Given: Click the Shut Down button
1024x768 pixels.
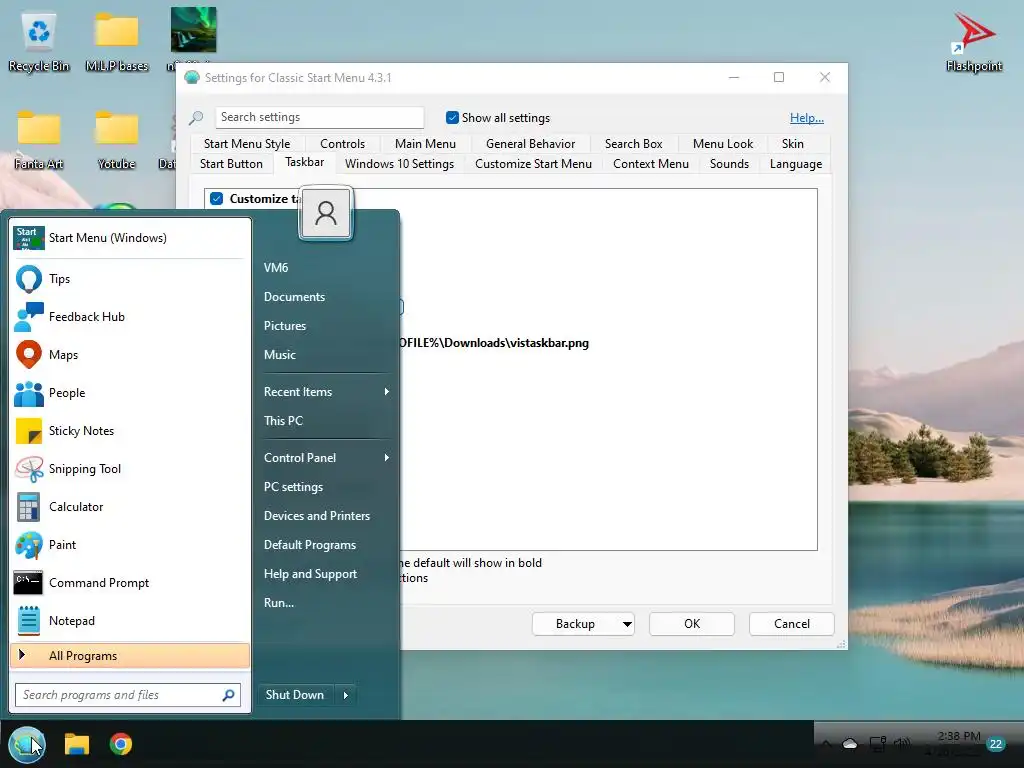Looking at the screenshot, I should [x=295, y=696].
